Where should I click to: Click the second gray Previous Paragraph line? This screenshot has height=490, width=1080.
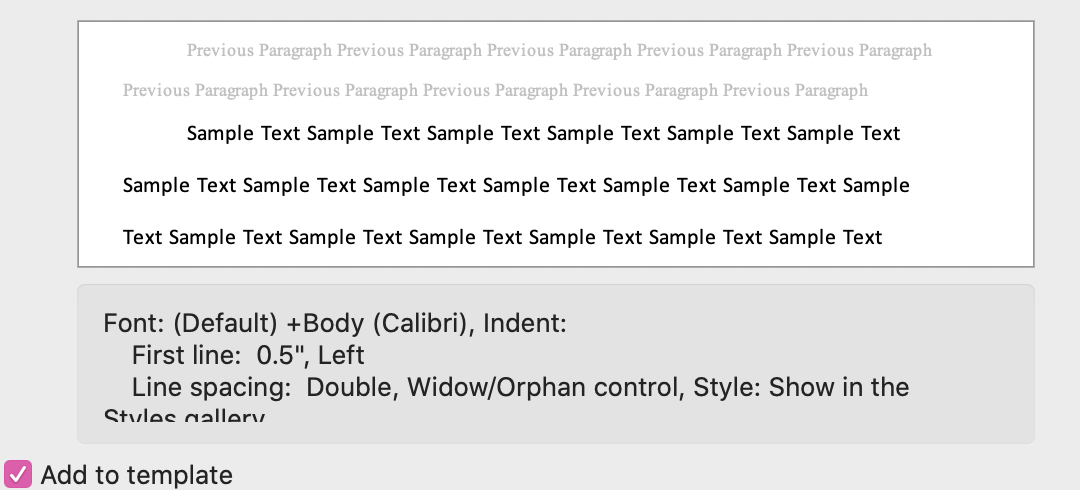pyautogui.click(x=495, y=90)
